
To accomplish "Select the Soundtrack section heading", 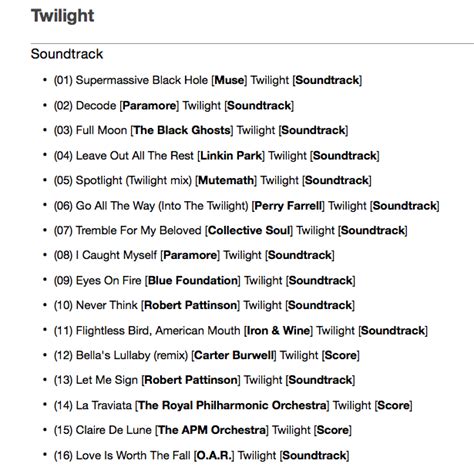I will pyautogui.click(x=67, y=54).
